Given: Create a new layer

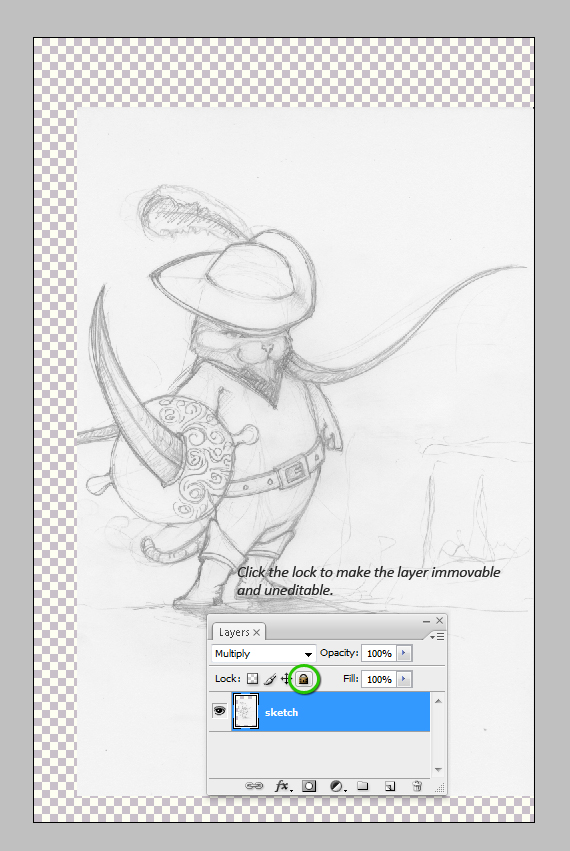Looking at the screenshot, I should tap(390, 786).
